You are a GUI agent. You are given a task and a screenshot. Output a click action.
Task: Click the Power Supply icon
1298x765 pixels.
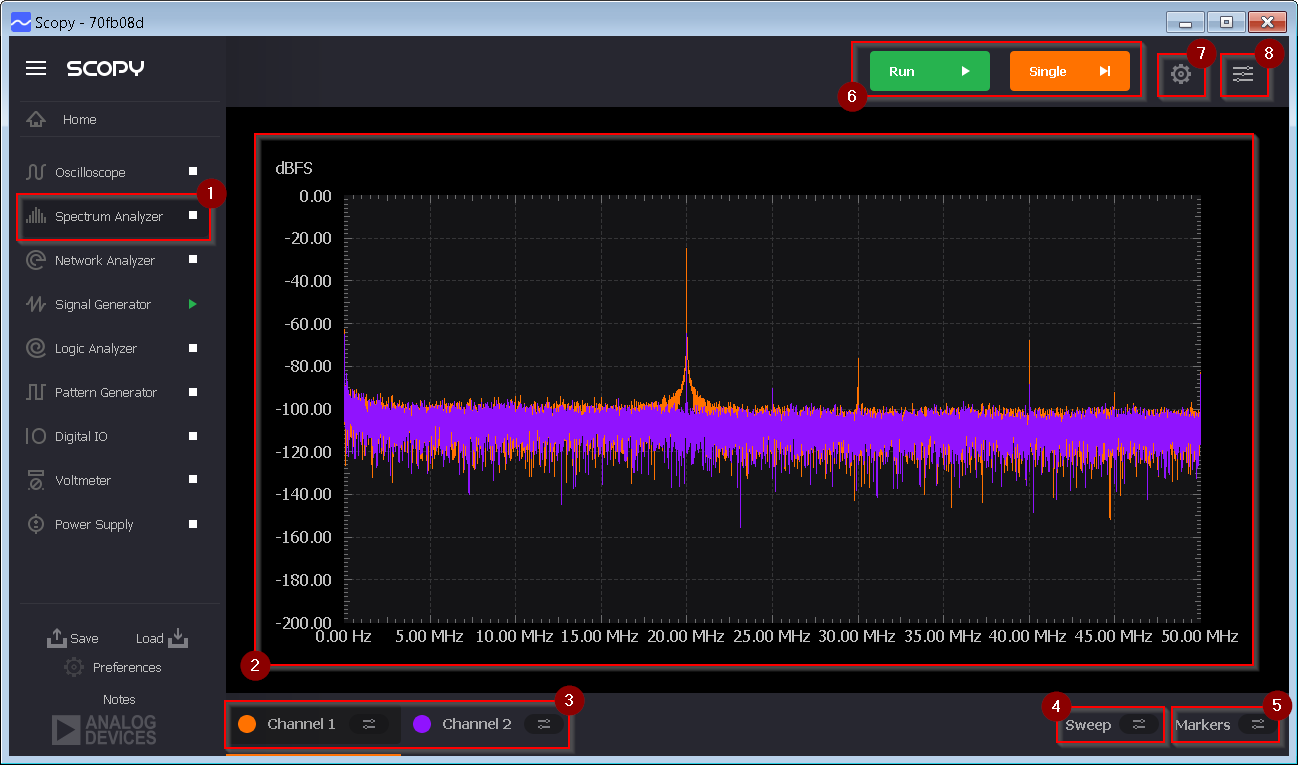pos(36,524)
